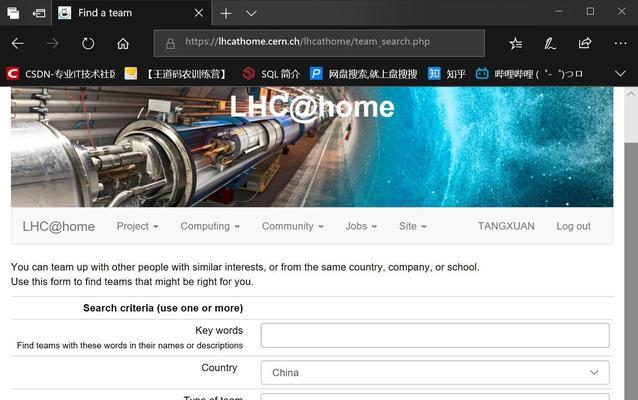Image resolution: width=638 pixels, height=400 pixels.
Task: Click the scrollbar up arrow
Action: tap(631, 94)
